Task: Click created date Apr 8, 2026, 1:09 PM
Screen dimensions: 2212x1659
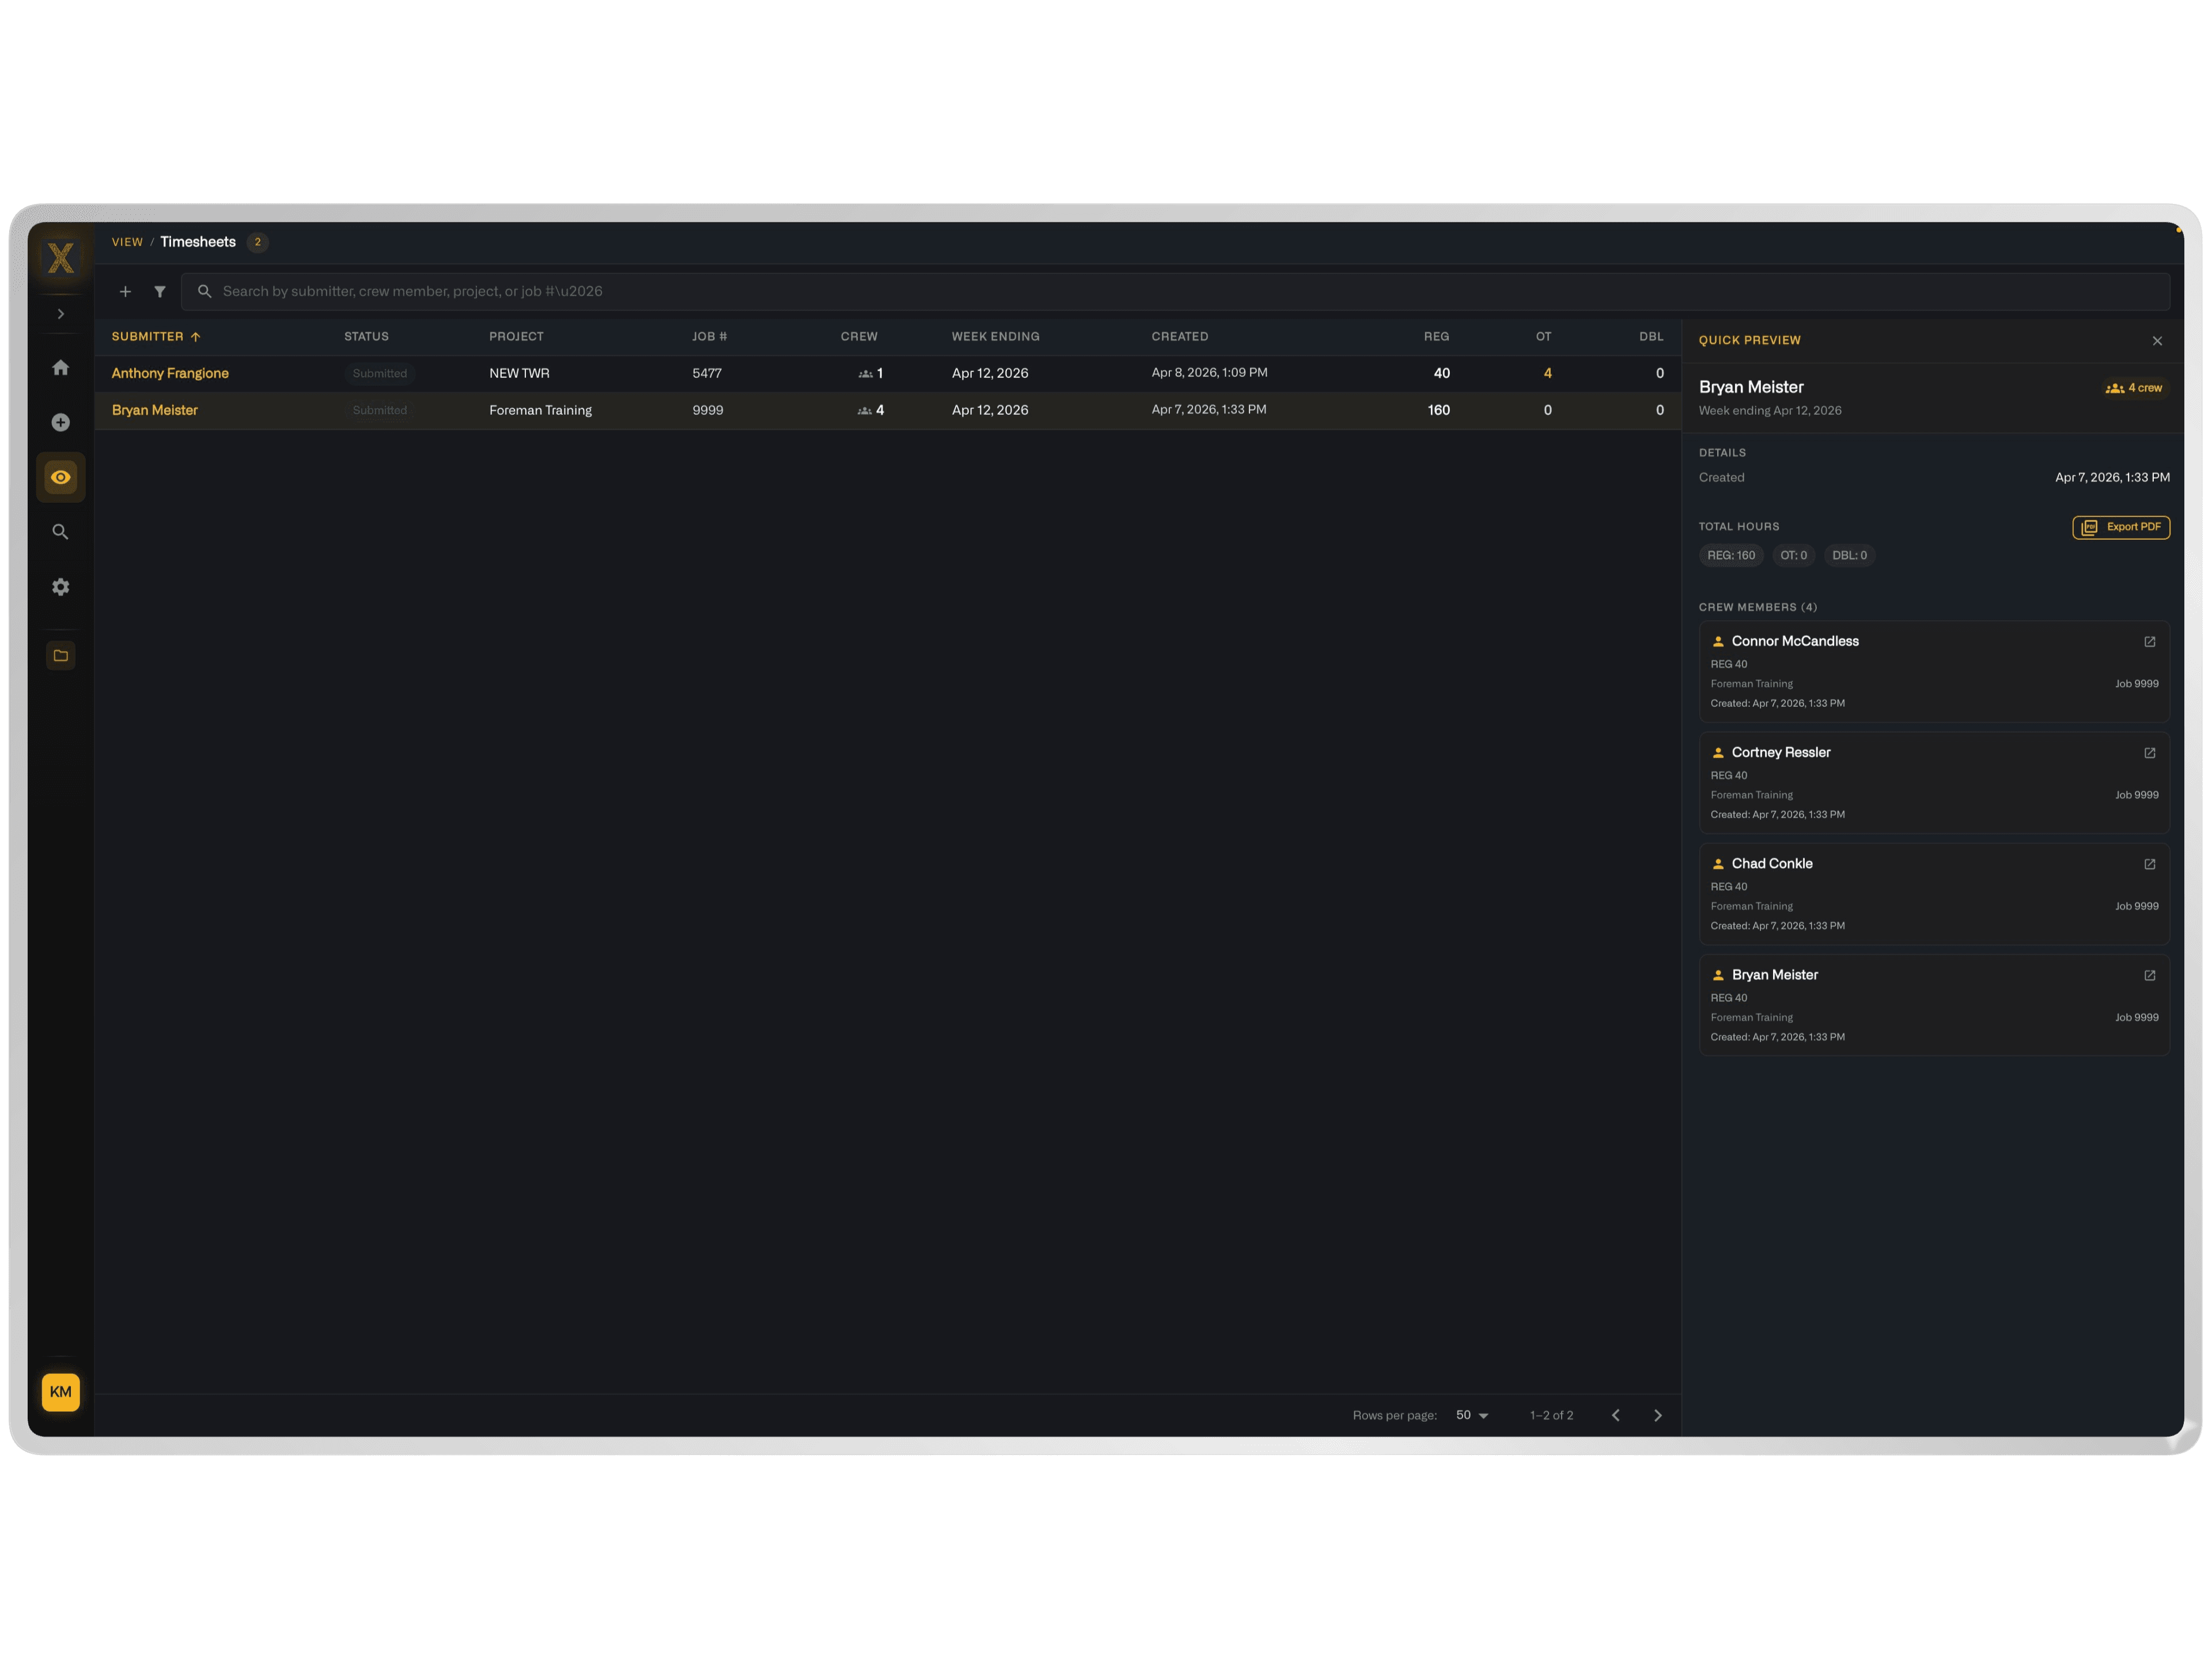Action: point(1209,373)
